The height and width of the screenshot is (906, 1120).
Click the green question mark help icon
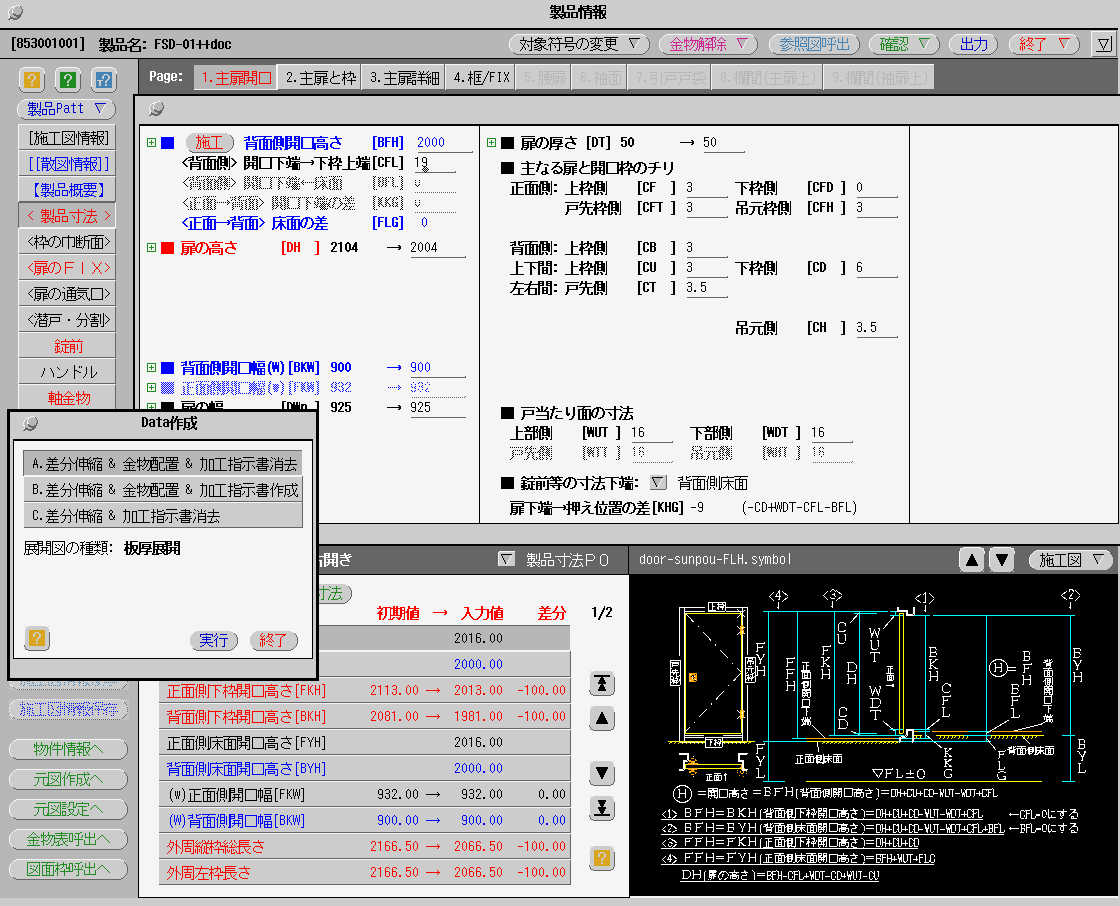67,79
